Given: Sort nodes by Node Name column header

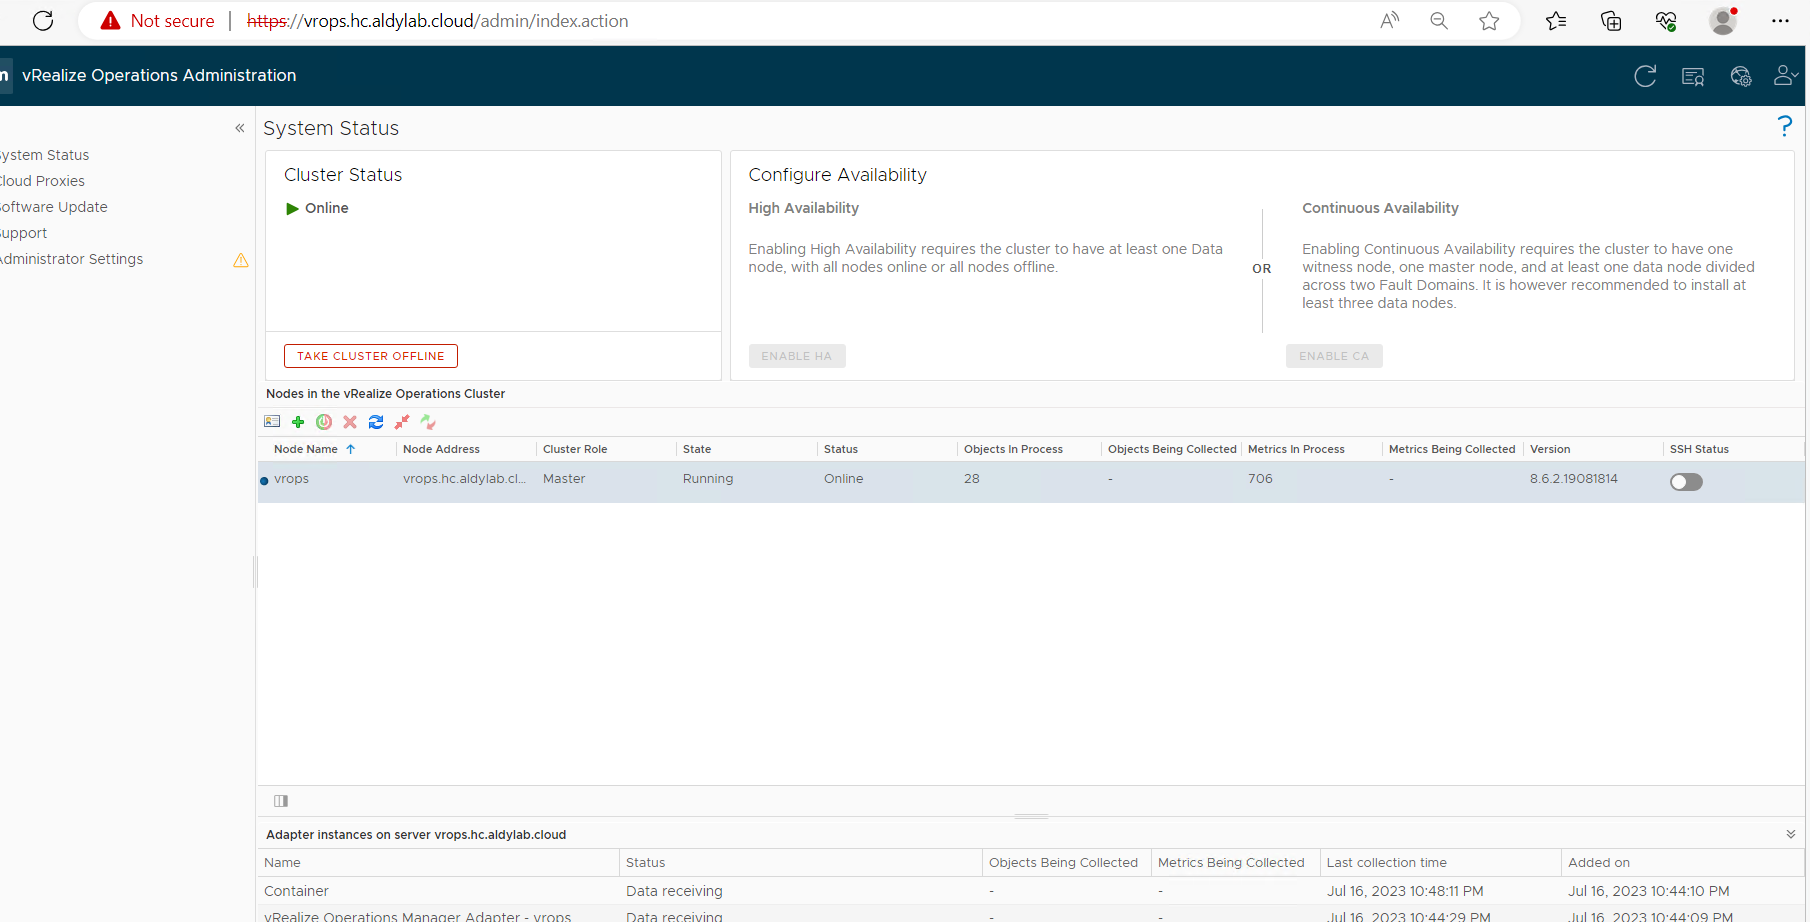Looking at the screenshot, I should (306, 449).
